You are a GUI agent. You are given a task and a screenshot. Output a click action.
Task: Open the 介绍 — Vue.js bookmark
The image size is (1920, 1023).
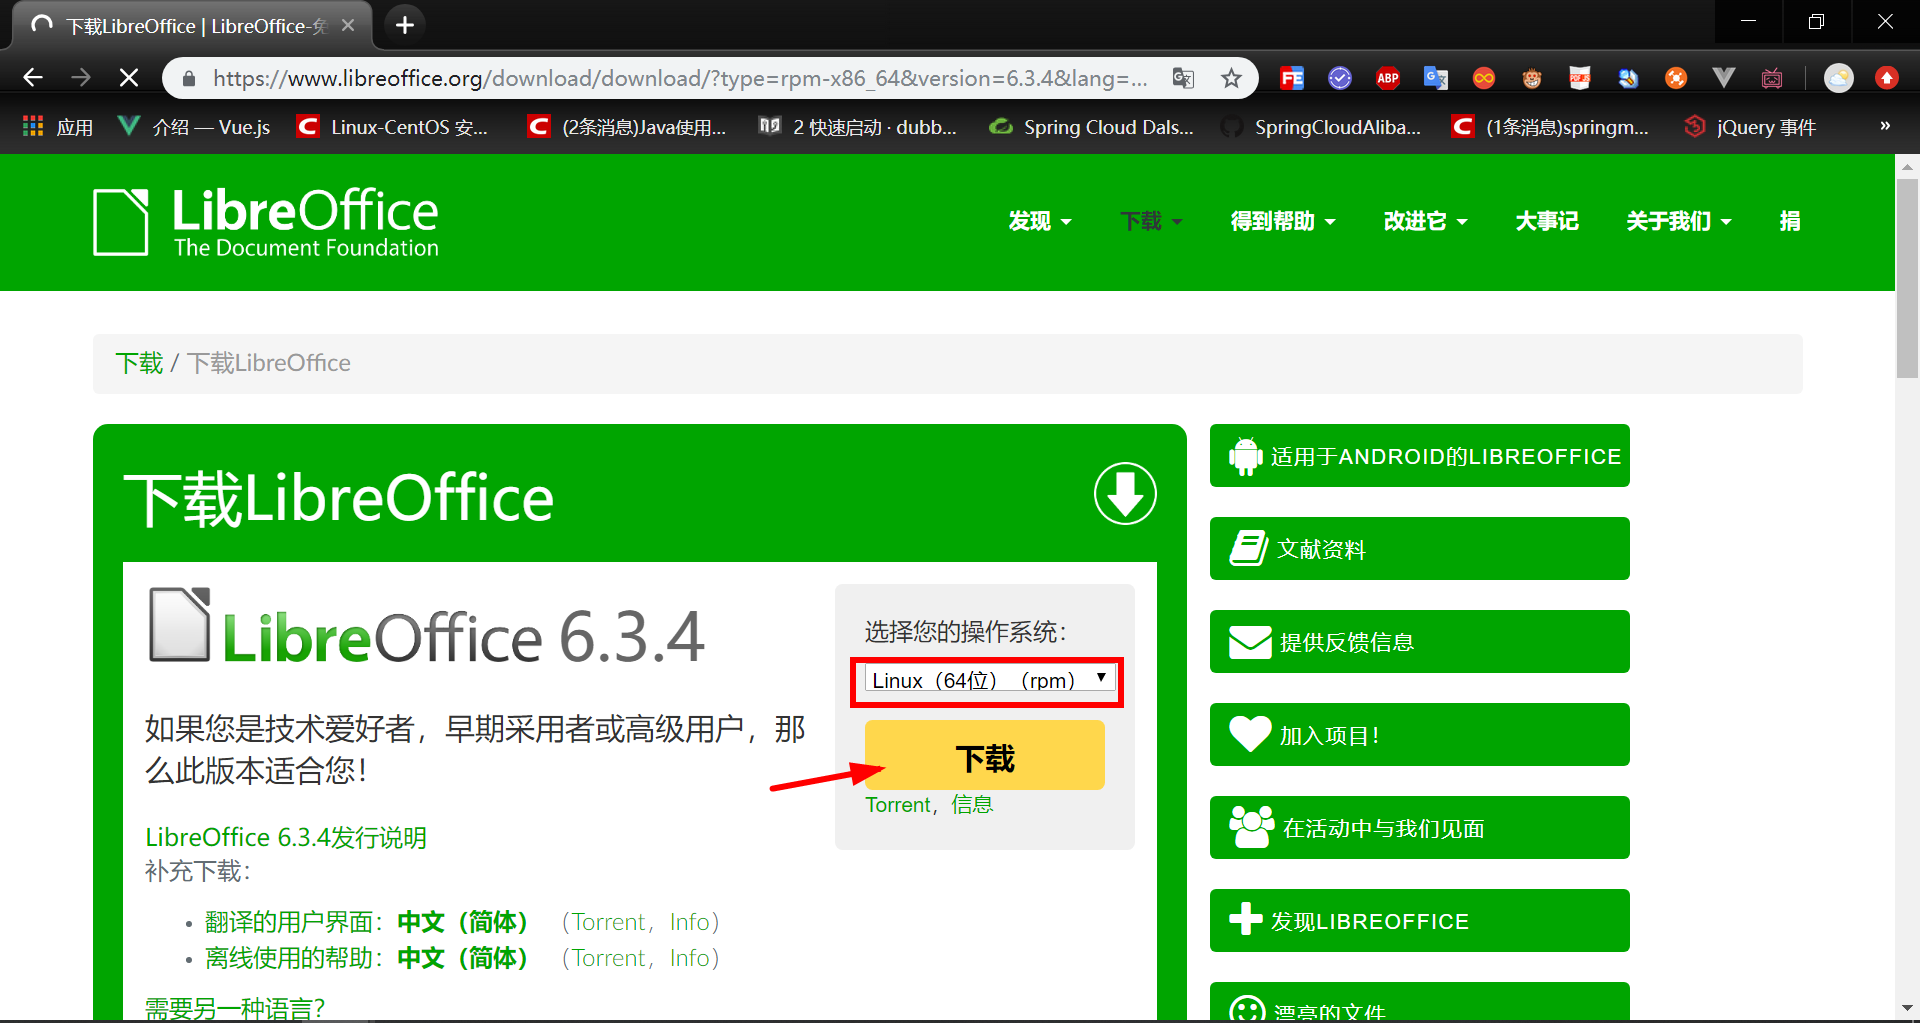tap(195, 127)
